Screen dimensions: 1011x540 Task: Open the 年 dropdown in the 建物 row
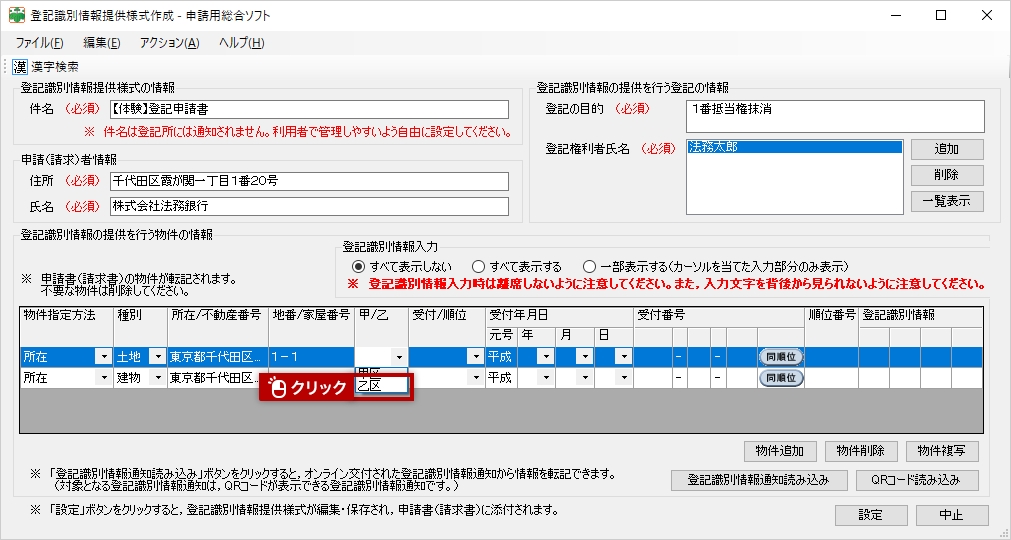click(x=546, y=378)
